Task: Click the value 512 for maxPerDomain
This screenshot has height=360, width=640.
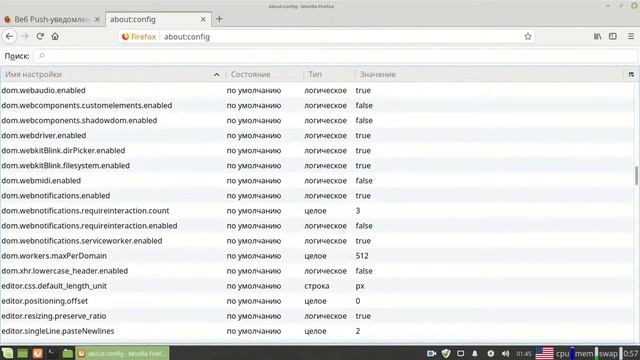Action: (x=362, y=256)
